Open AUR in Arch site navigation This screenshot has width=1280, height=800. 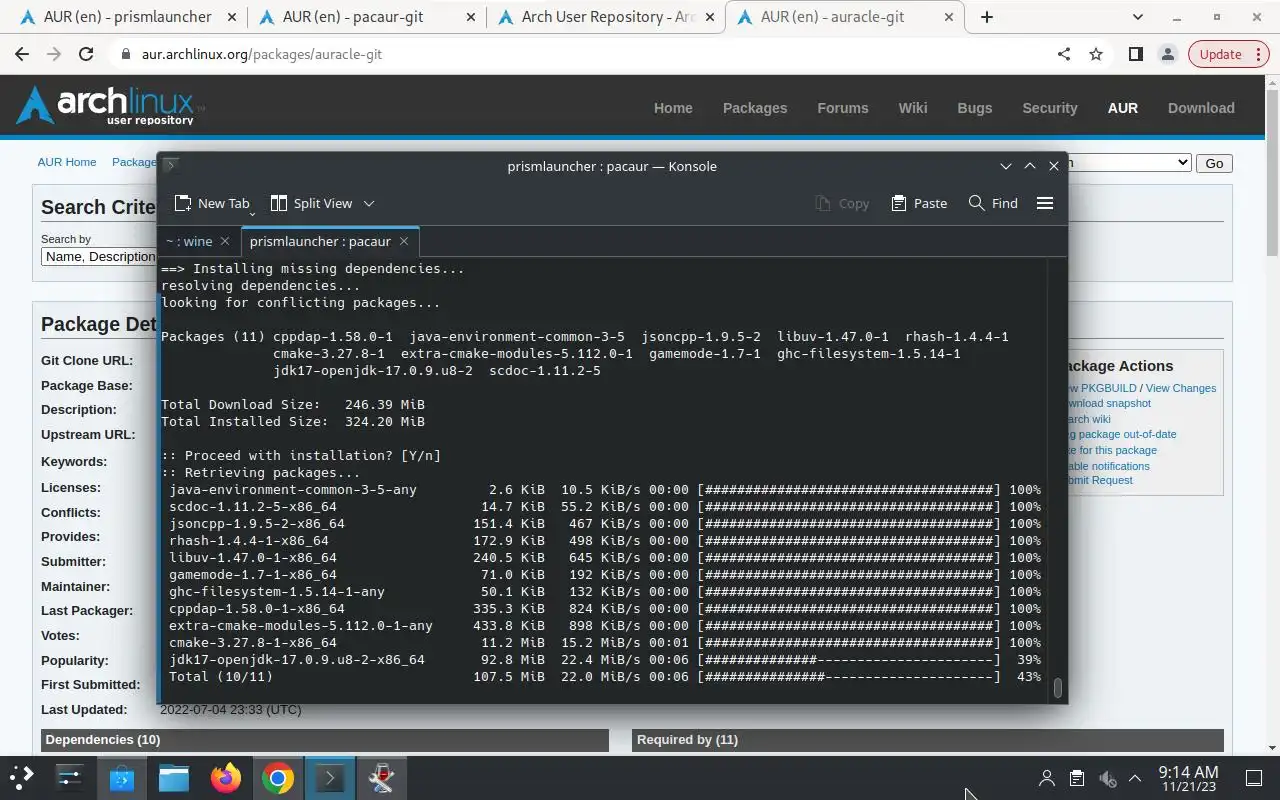pos(1123,108)
